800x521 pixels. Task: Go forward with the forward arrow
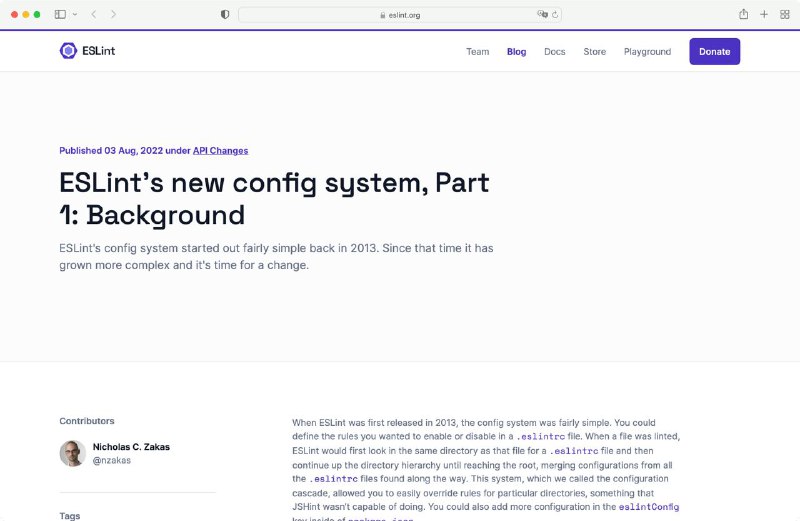coord(113,14)
